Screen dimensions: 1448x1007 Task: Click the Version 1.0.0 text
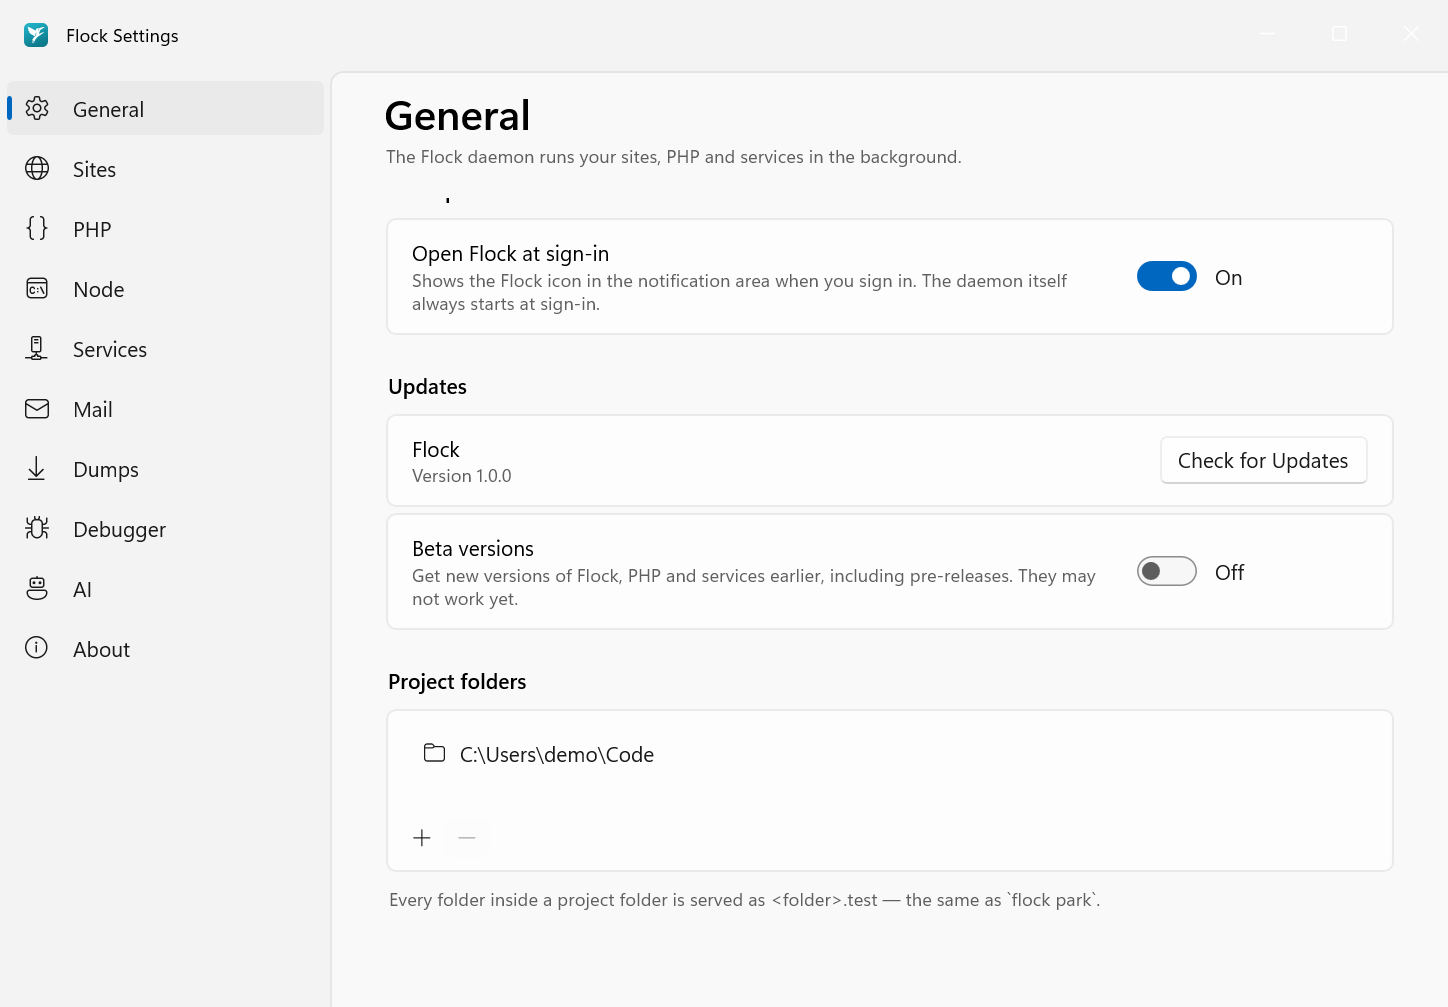click(x=462, y=476)
